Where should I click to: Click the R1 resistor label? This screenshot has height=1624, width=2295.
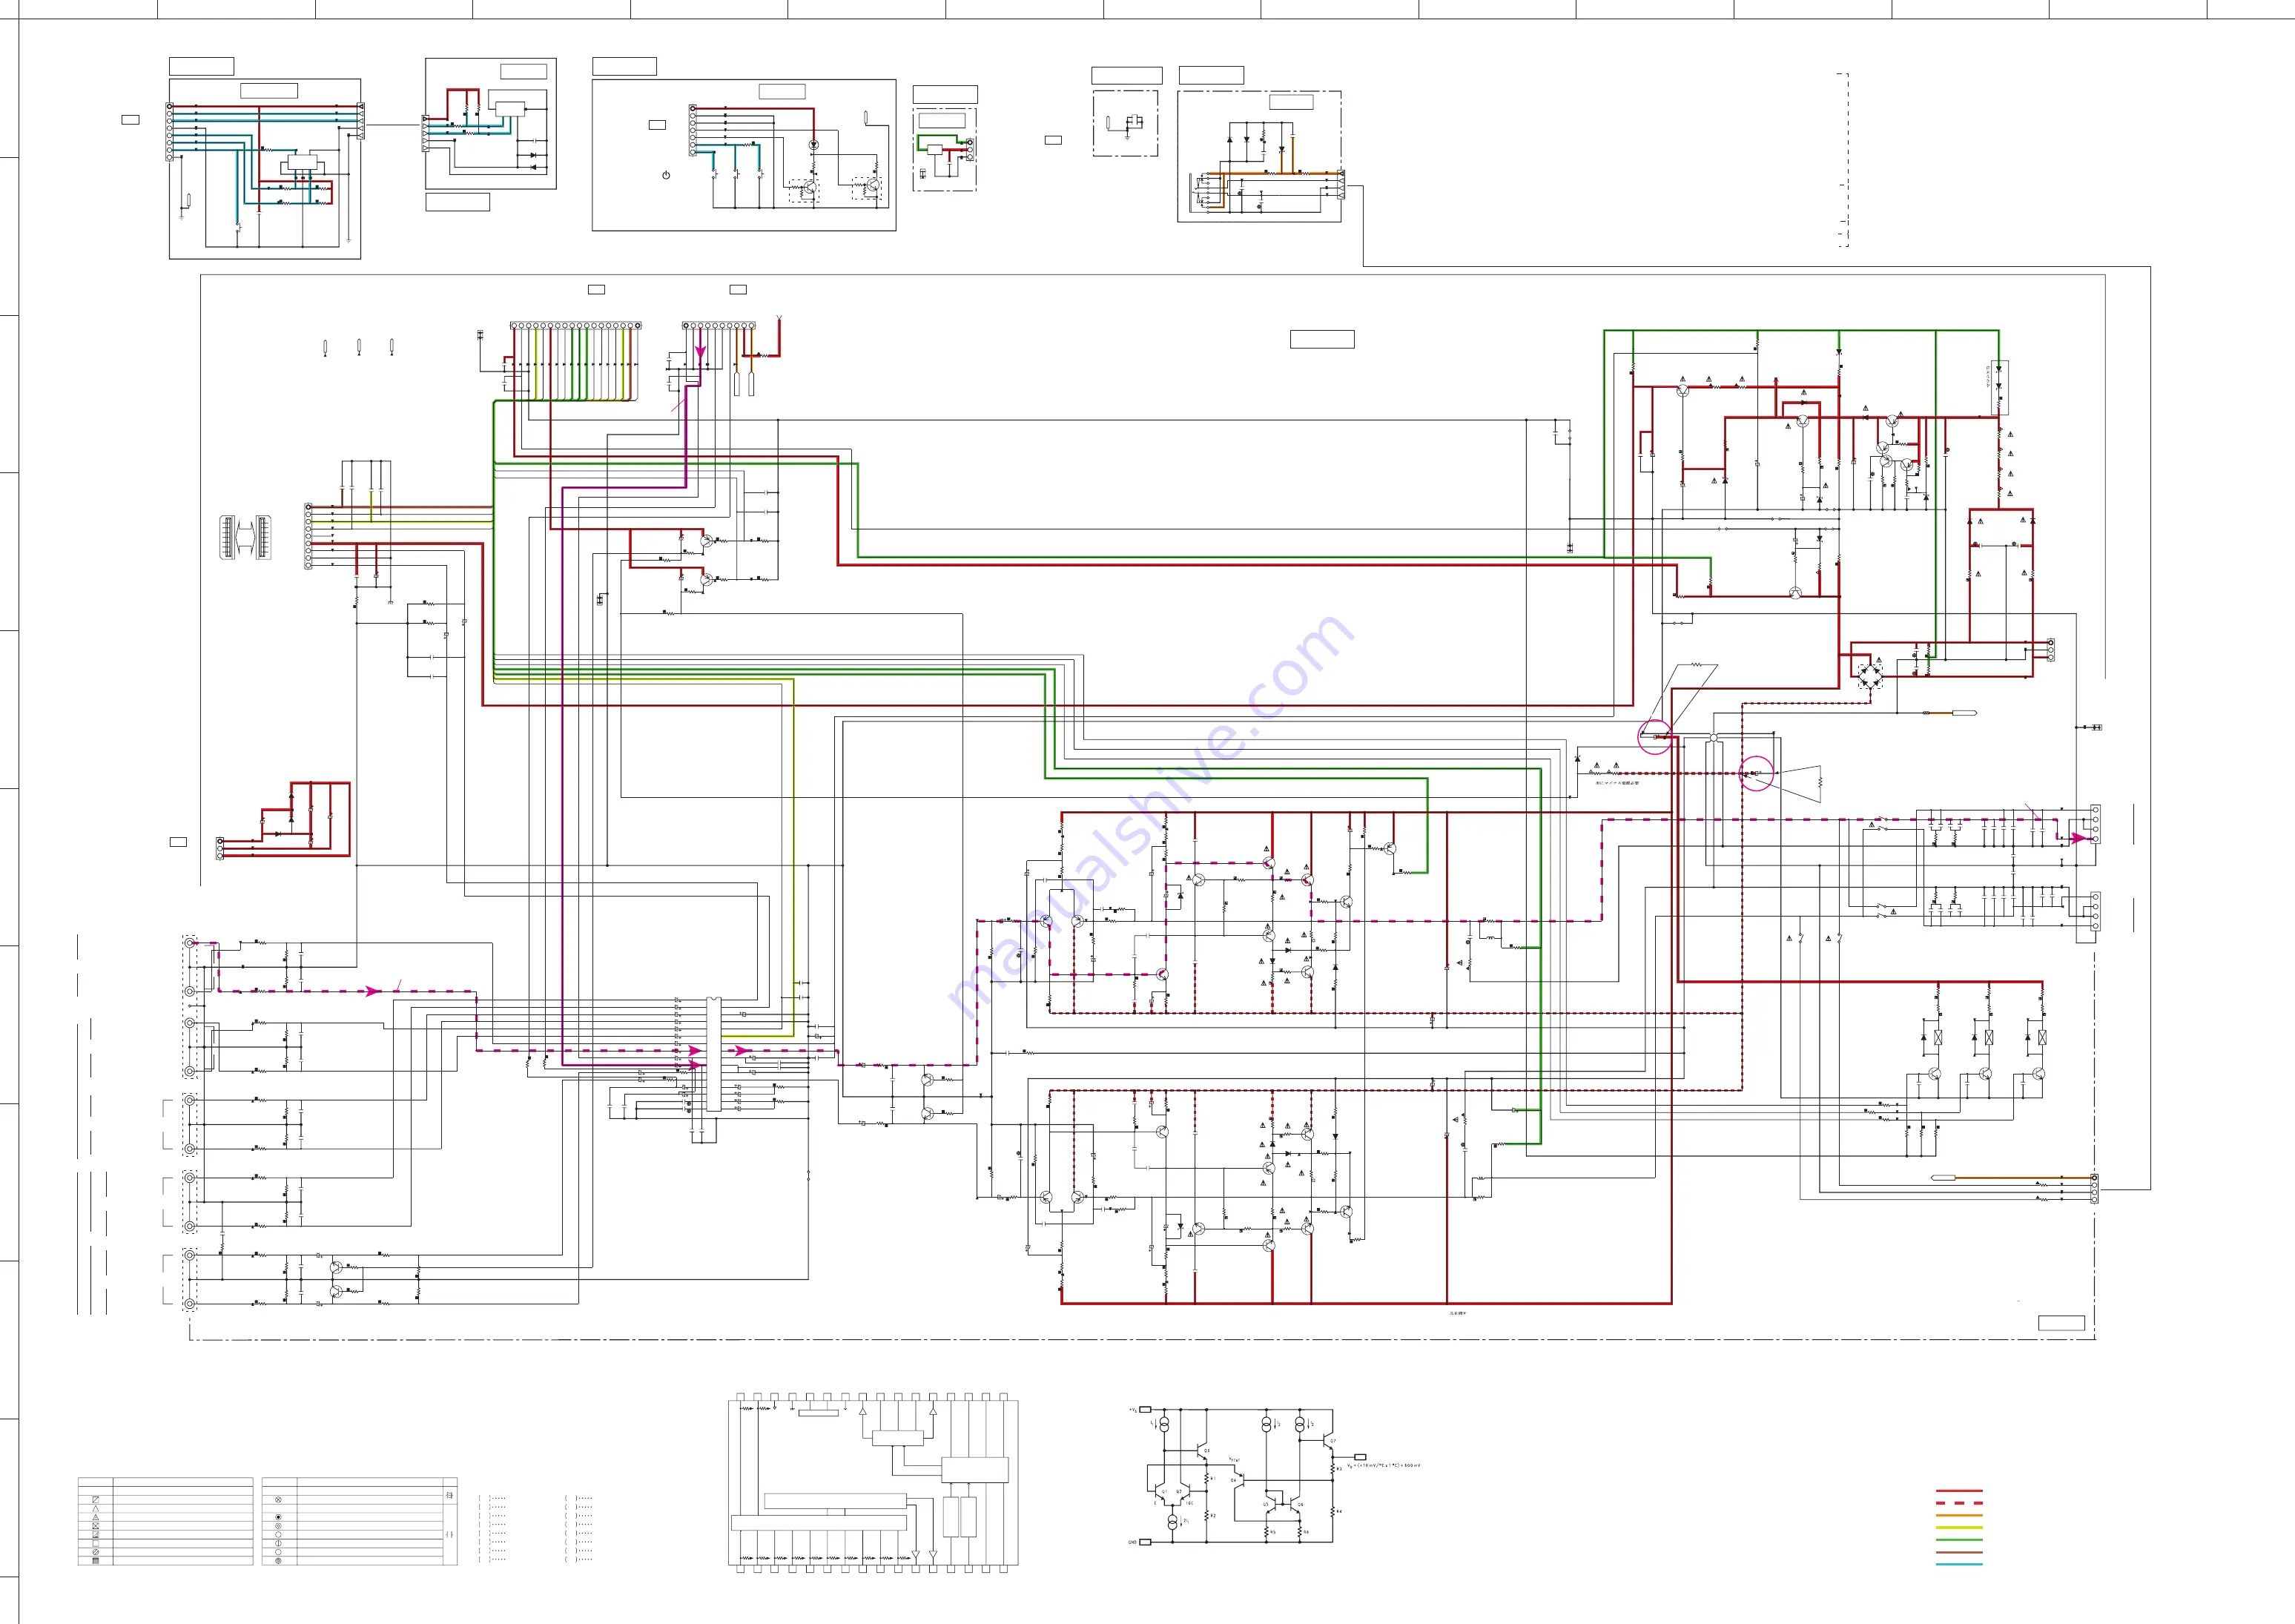tap(1213, 1479)
